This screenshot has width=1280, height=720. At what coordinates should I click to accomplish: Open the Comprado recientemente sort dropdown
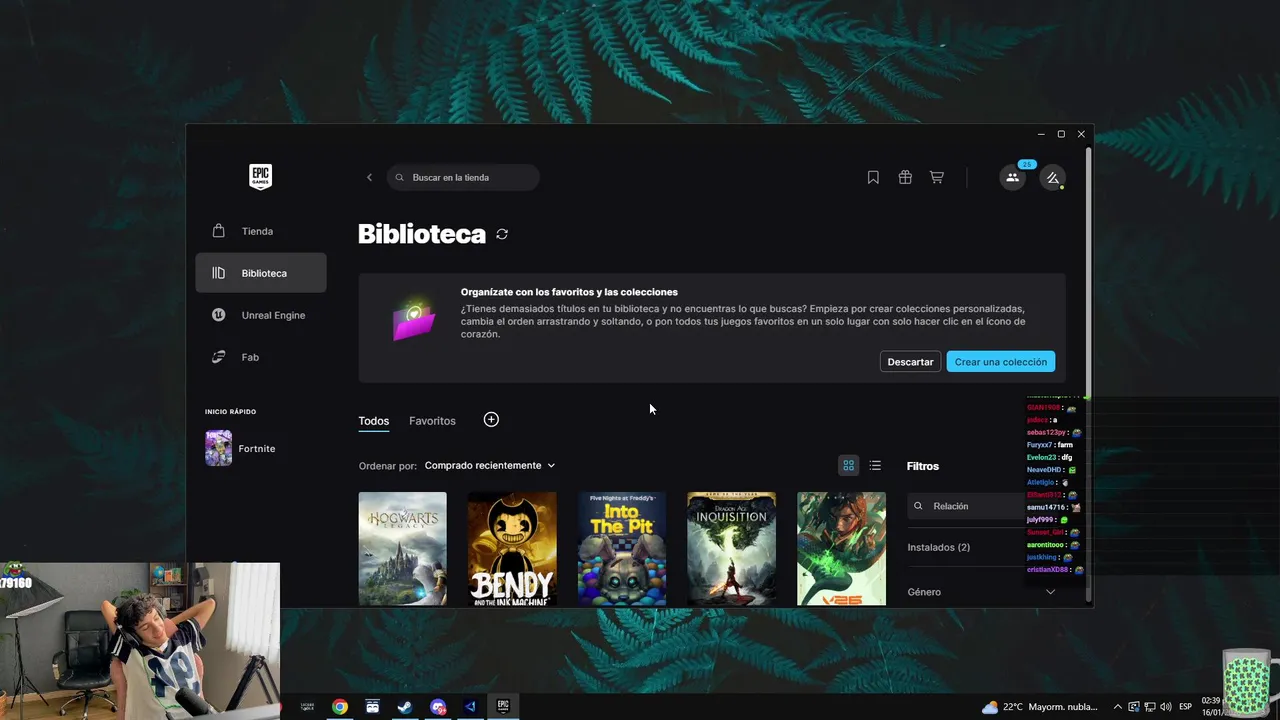click(x=490, y=466)
